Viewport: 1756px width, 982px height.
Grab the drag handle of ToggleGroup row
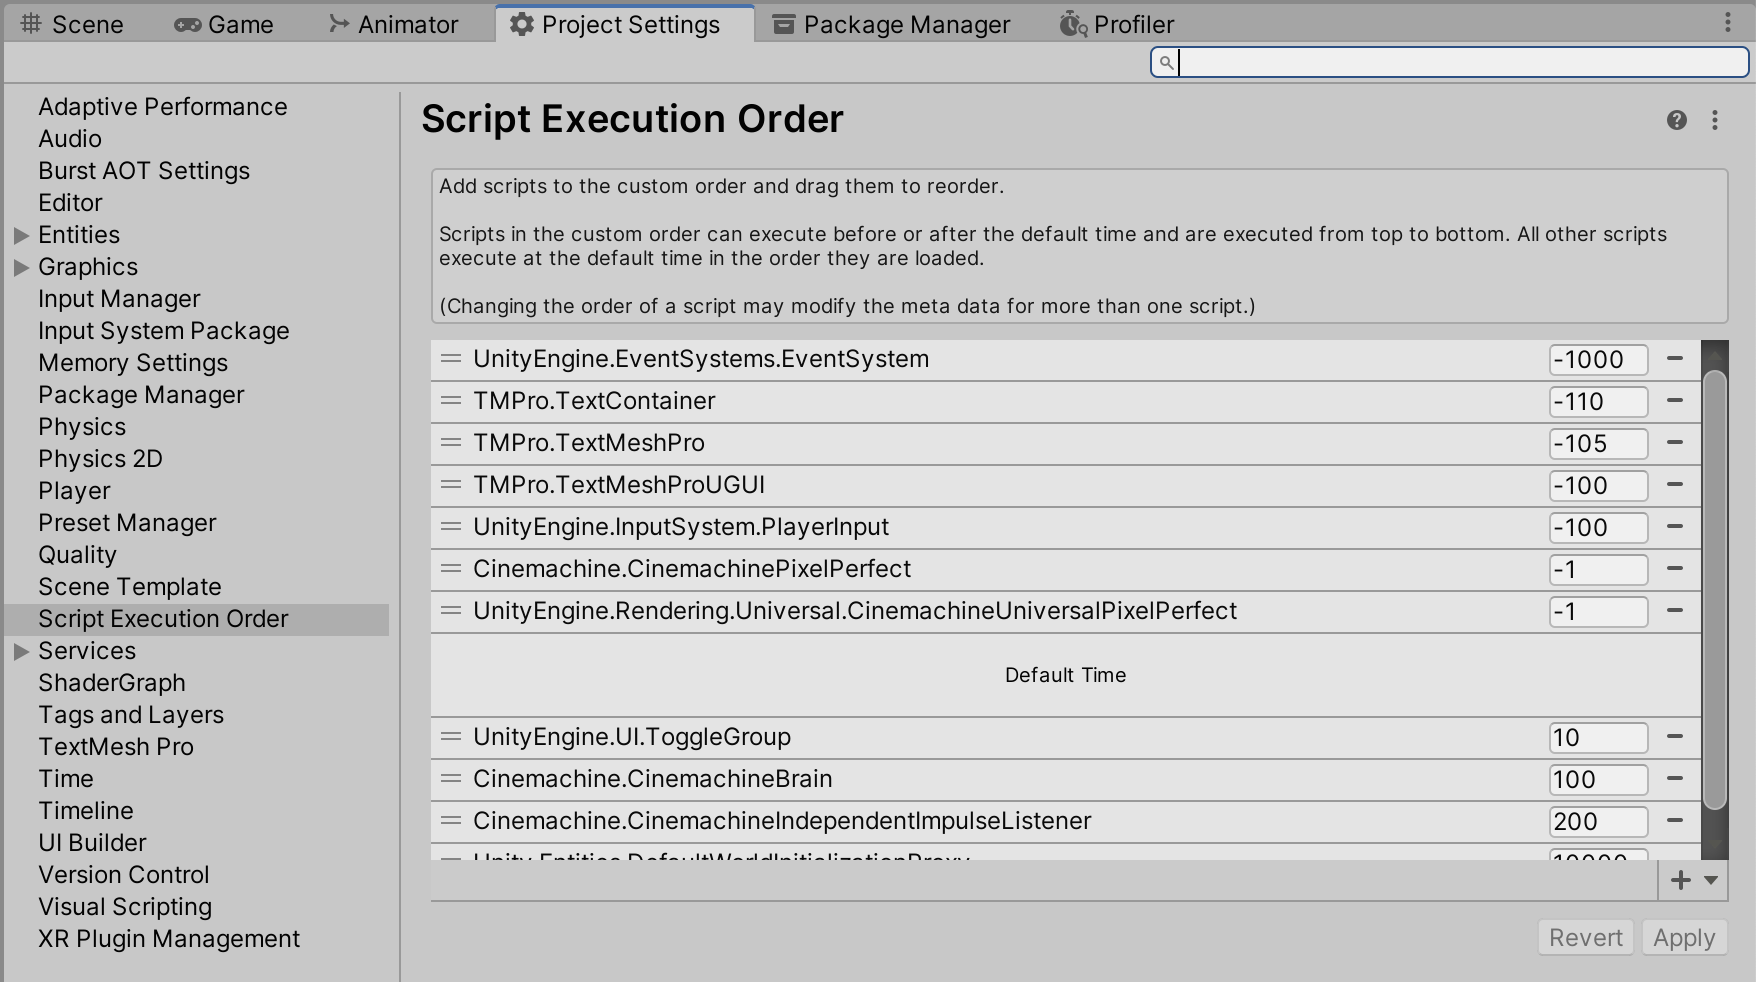(x=451, y=736)
